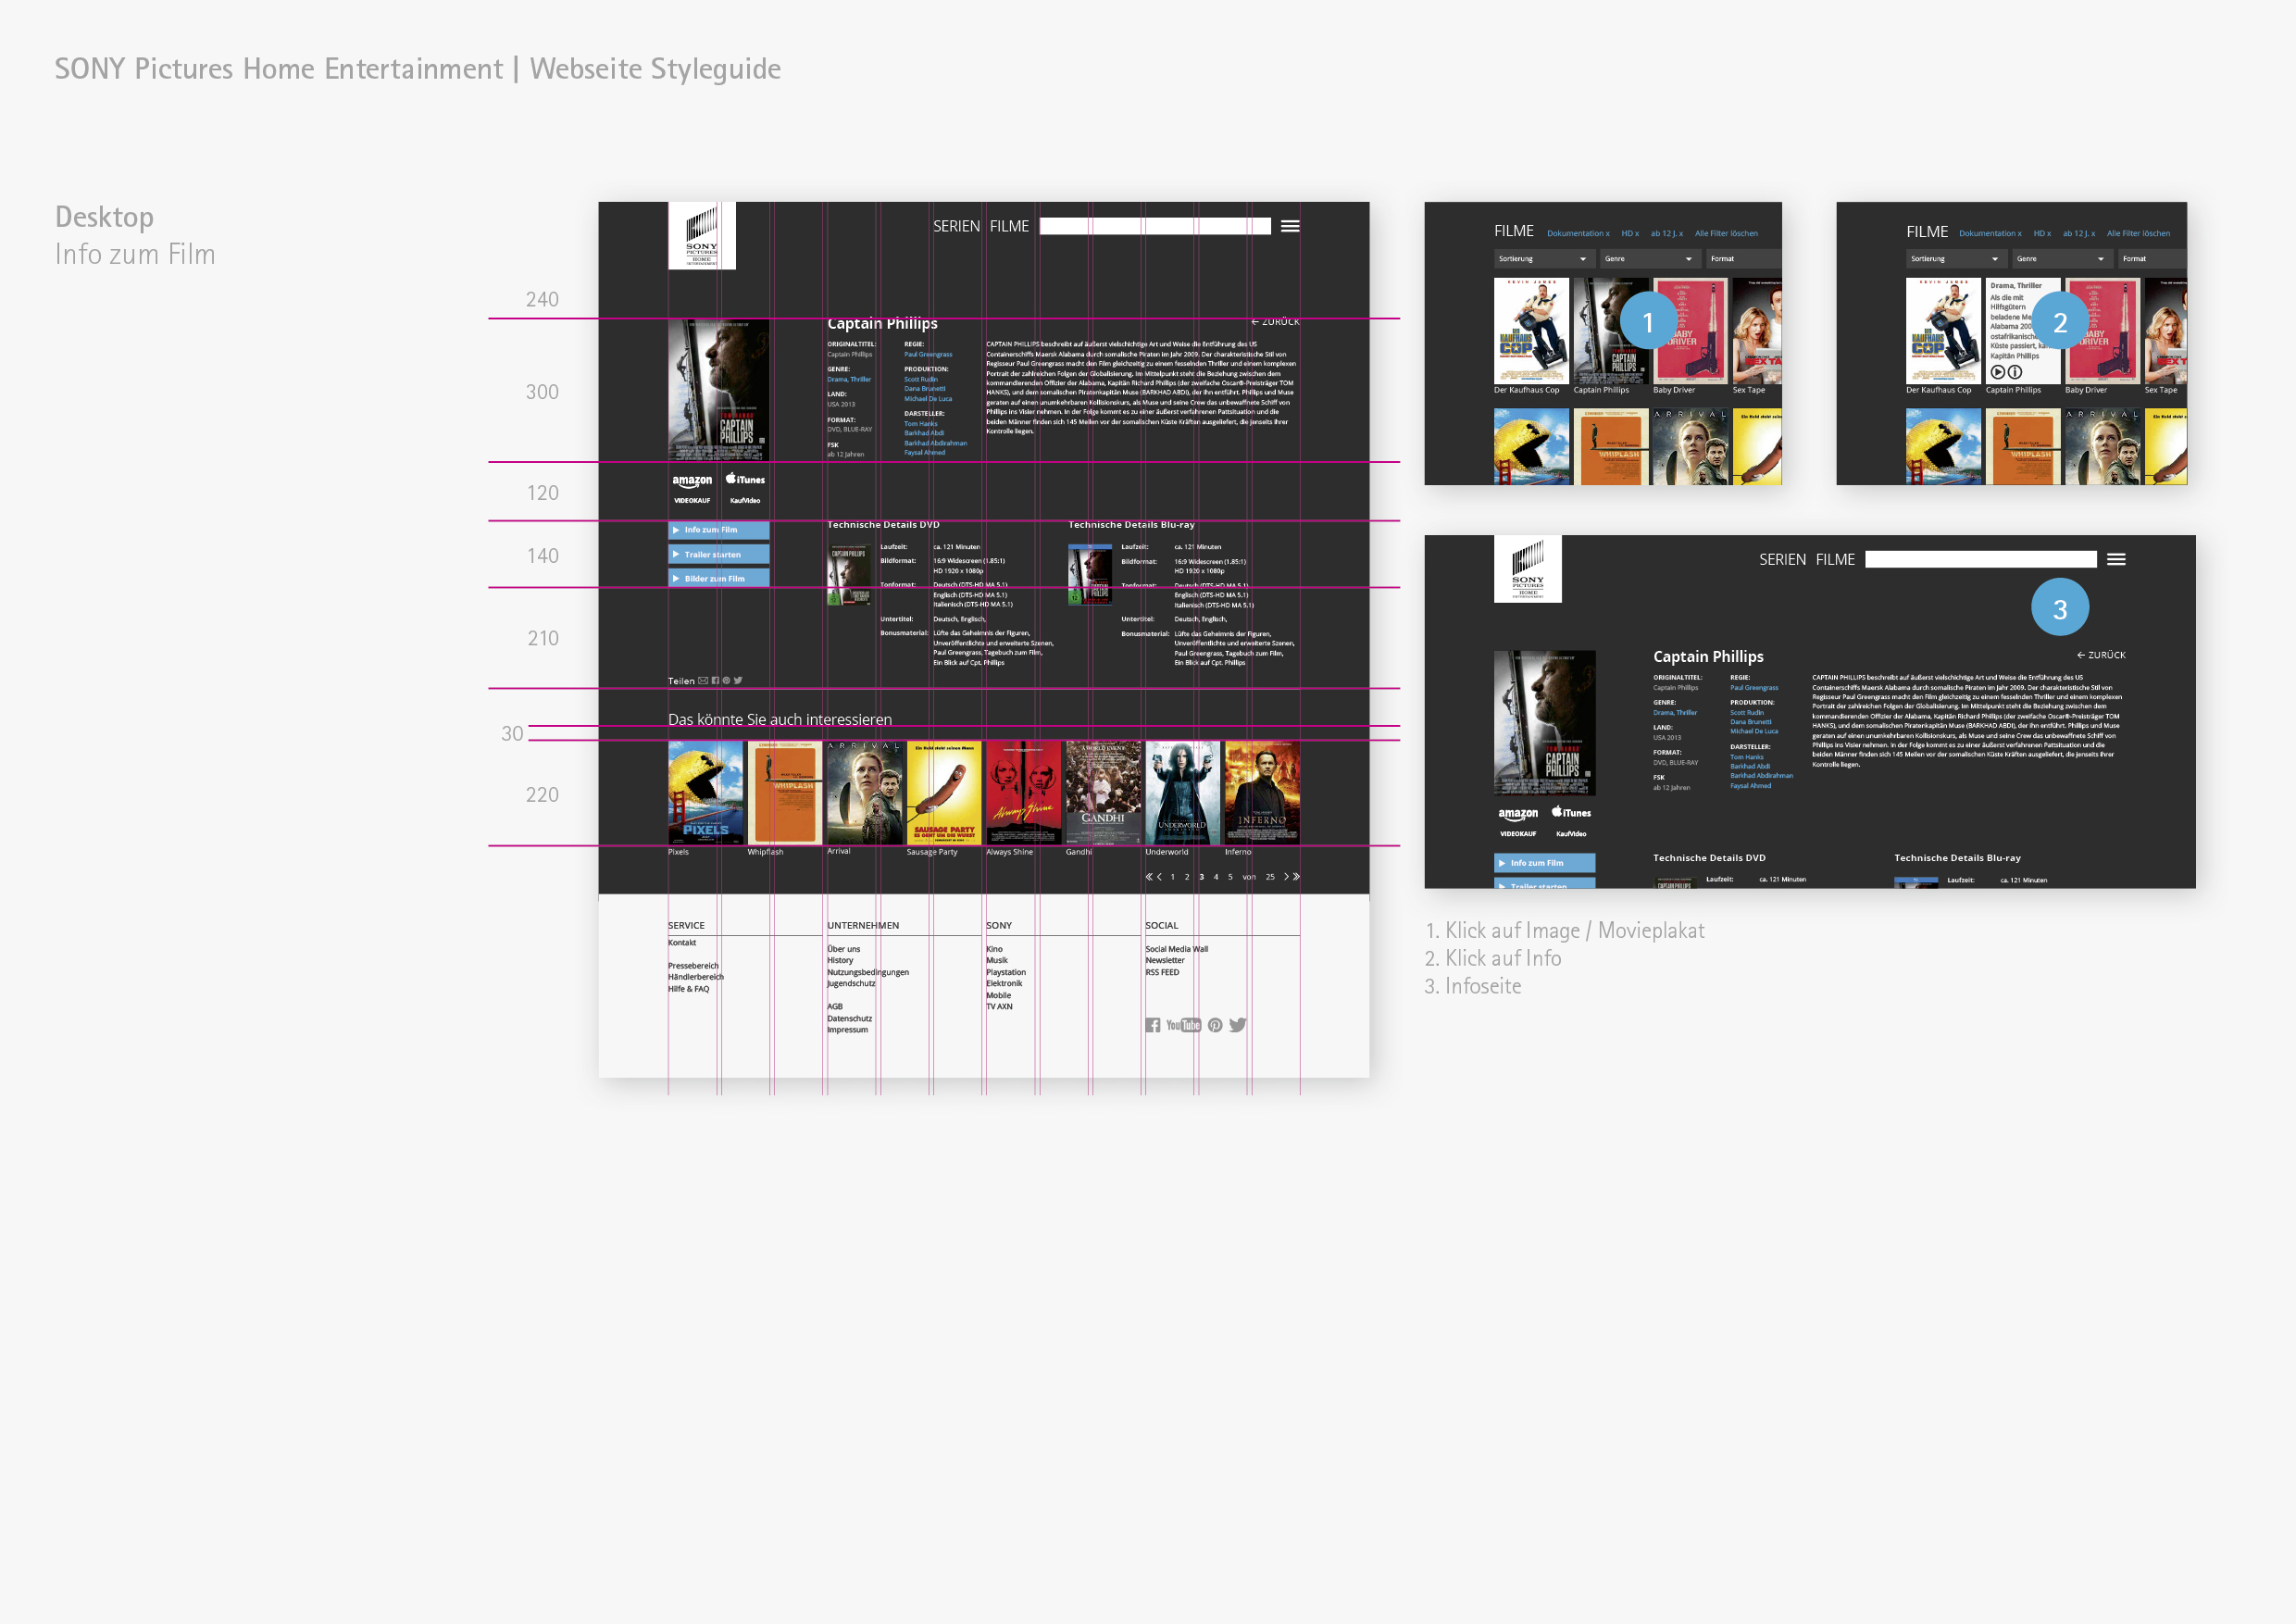Click ZURÜCK back link in main mockup
This screenshot has width=2296, height=1624.
[x=1275, y=322]
